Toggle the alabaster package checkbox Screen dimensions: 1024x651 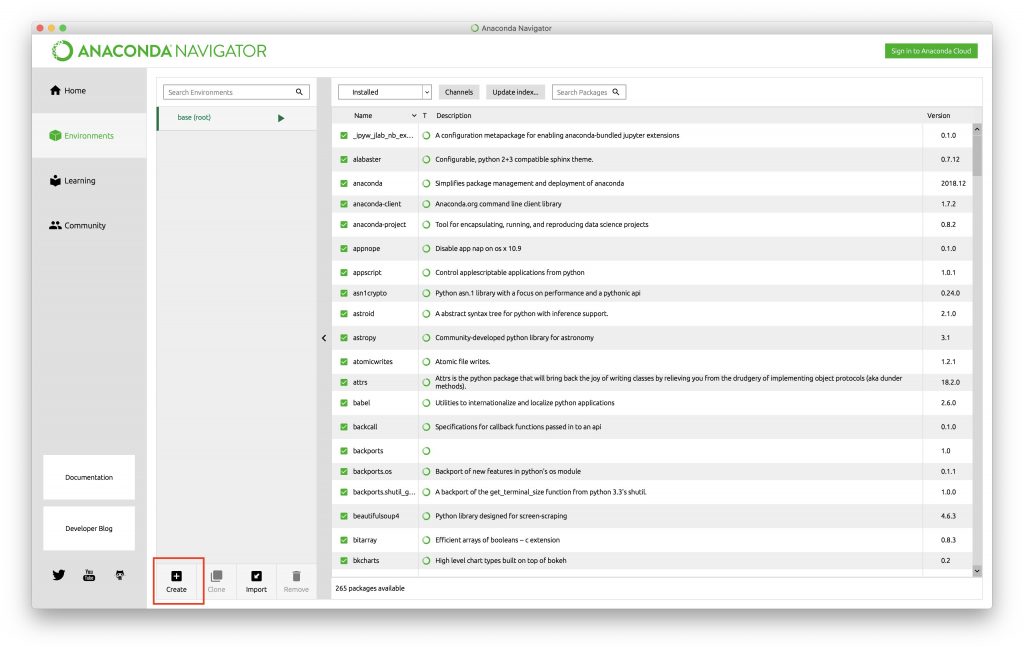click(344, 159)
